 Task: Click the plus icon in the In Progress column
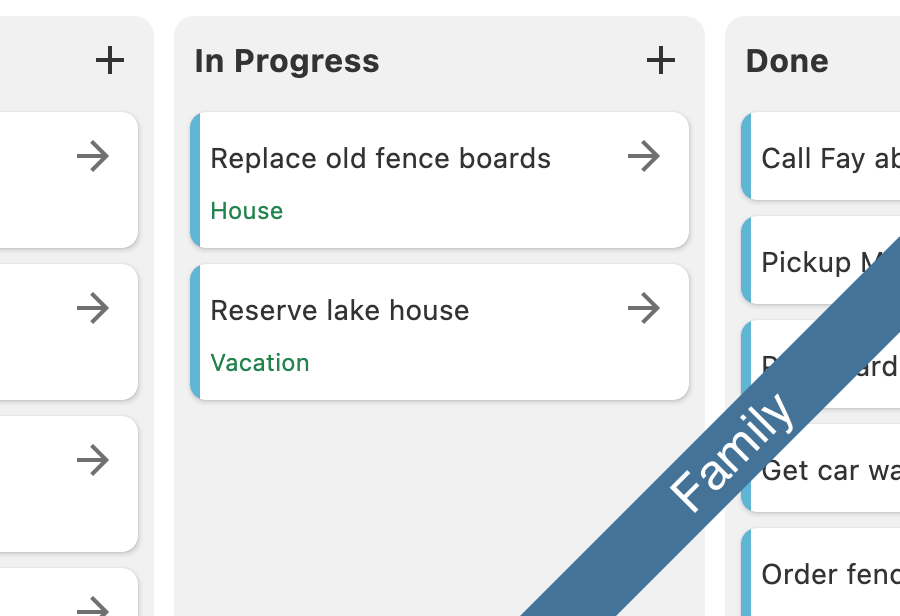point(660,60)
